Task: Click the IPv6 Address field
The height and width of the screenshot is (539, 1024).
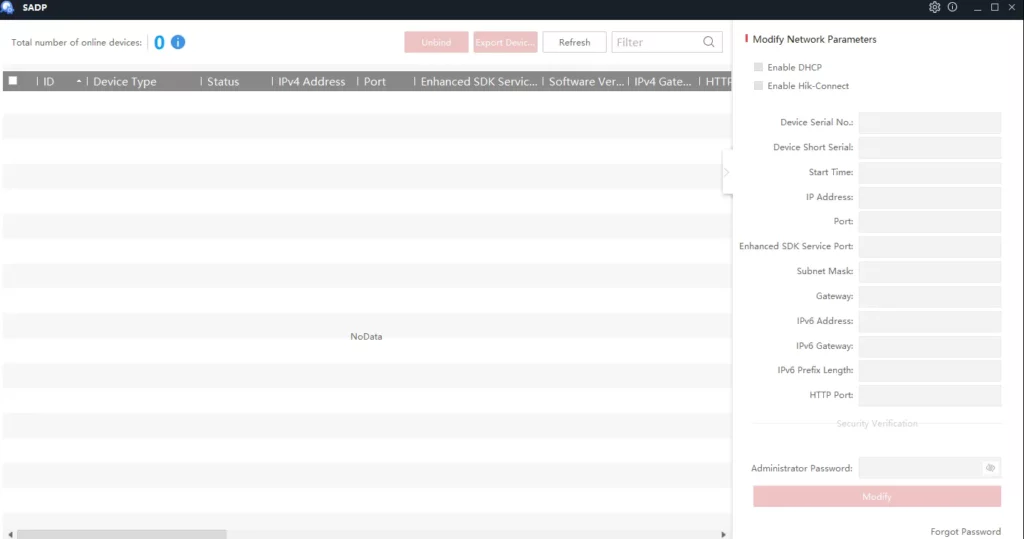Action: (x=930, y=321)
